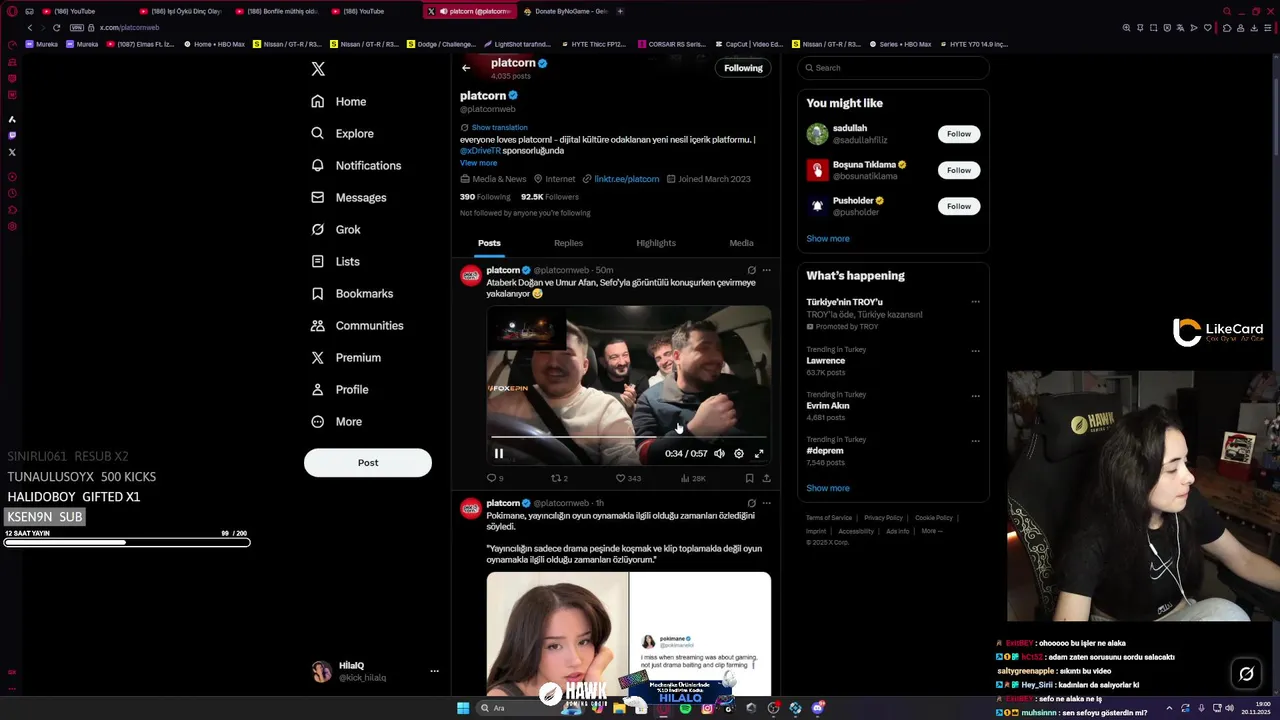Share the Ataberk Doğan post

[x=765, y=478]
